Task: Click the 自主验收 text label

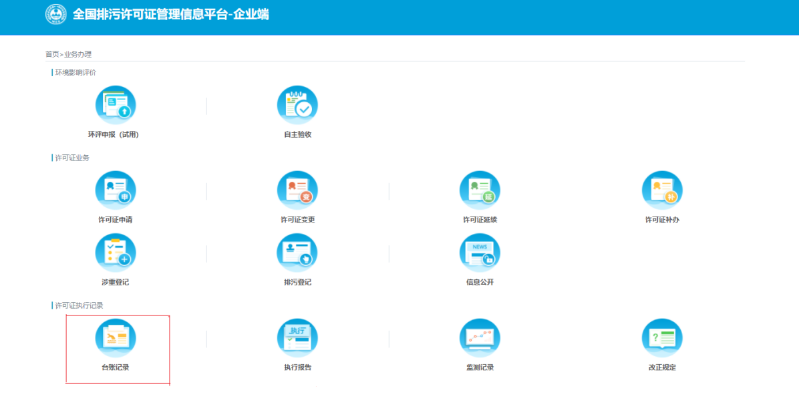Action: tap(297, 133)
